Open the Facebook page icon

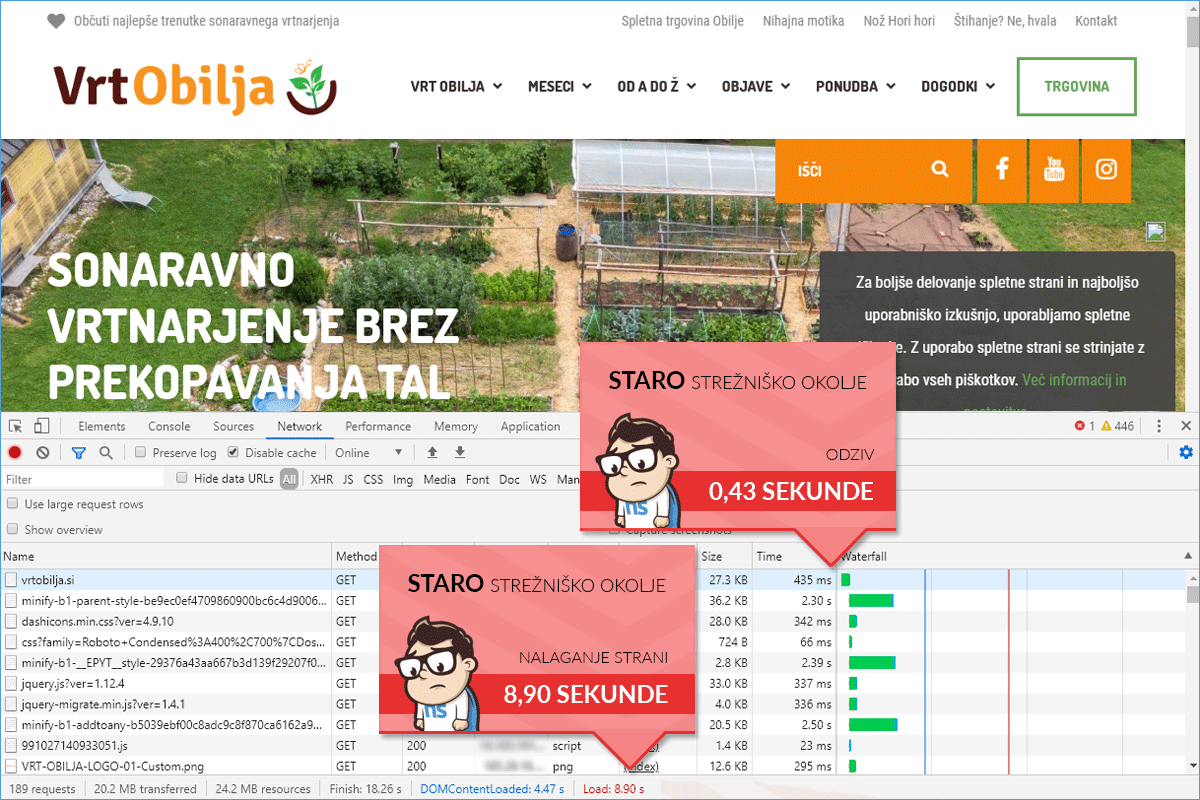(1002, 169)
